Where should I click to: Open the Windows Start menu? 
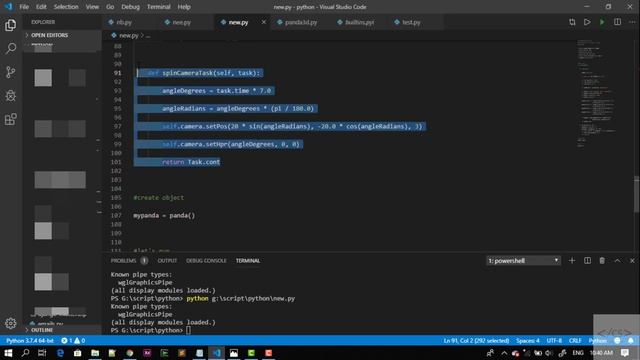pyautogui.click(x=8, y=353)
